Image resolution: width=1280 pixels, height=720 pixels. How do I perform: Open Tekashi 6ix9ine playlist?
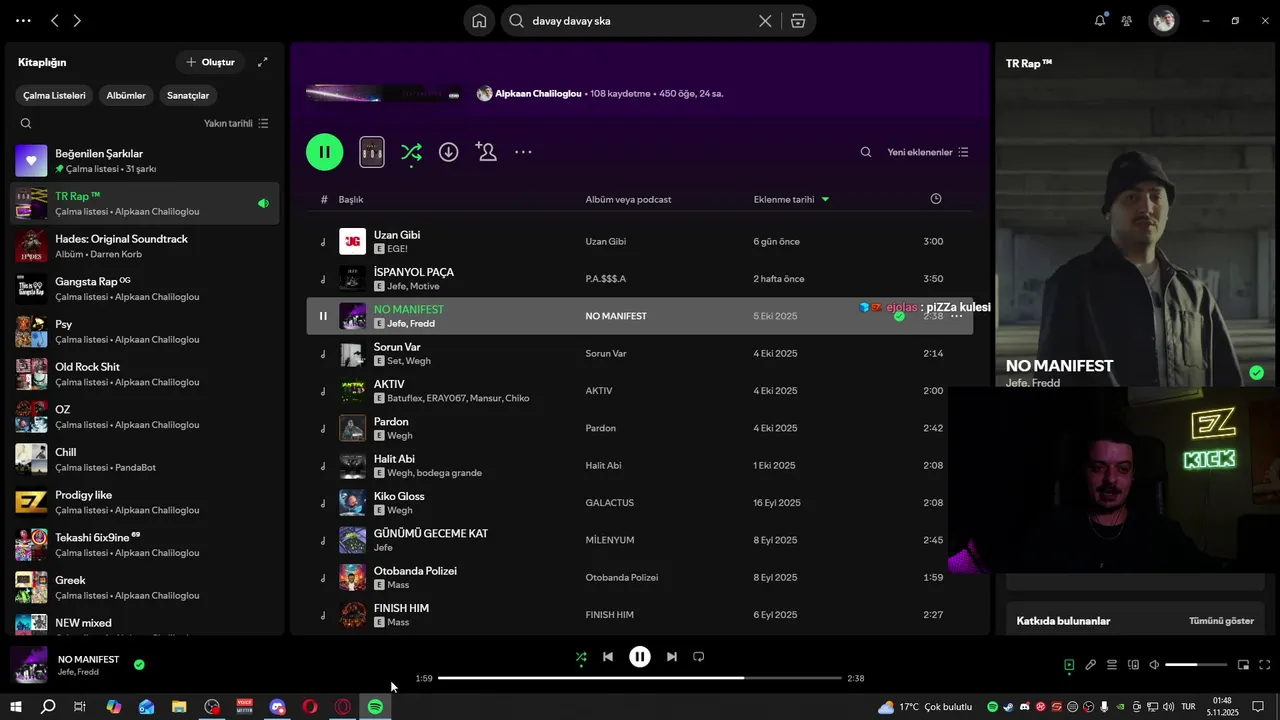point(146,545)
